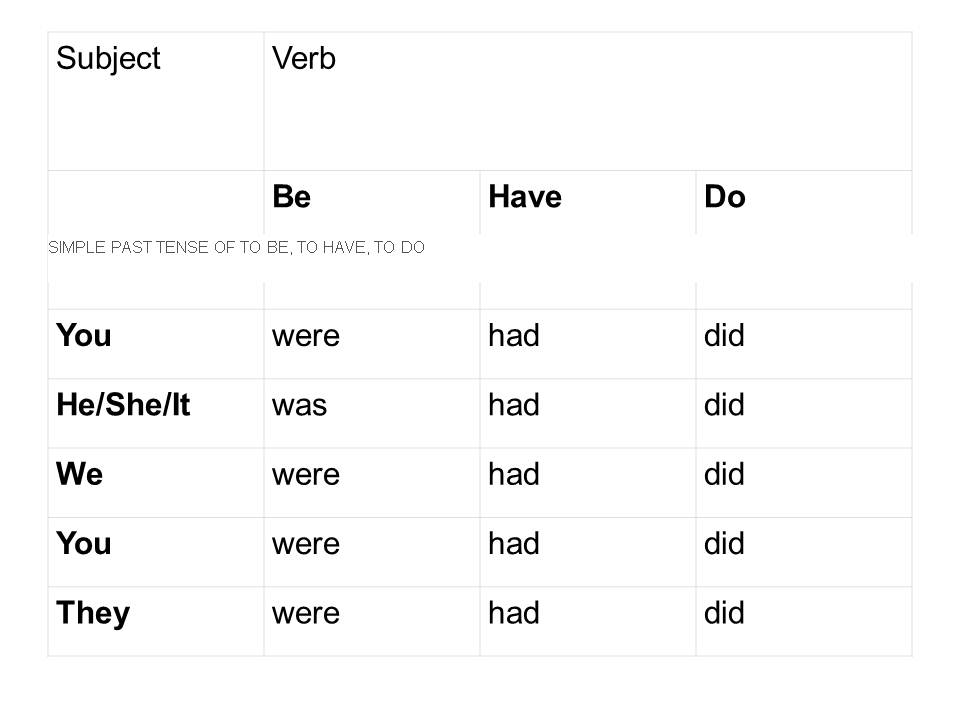This screenshot has width=960, height=720.
Task: Select the word 'was' in the table
Action: (x=300, y=405)
